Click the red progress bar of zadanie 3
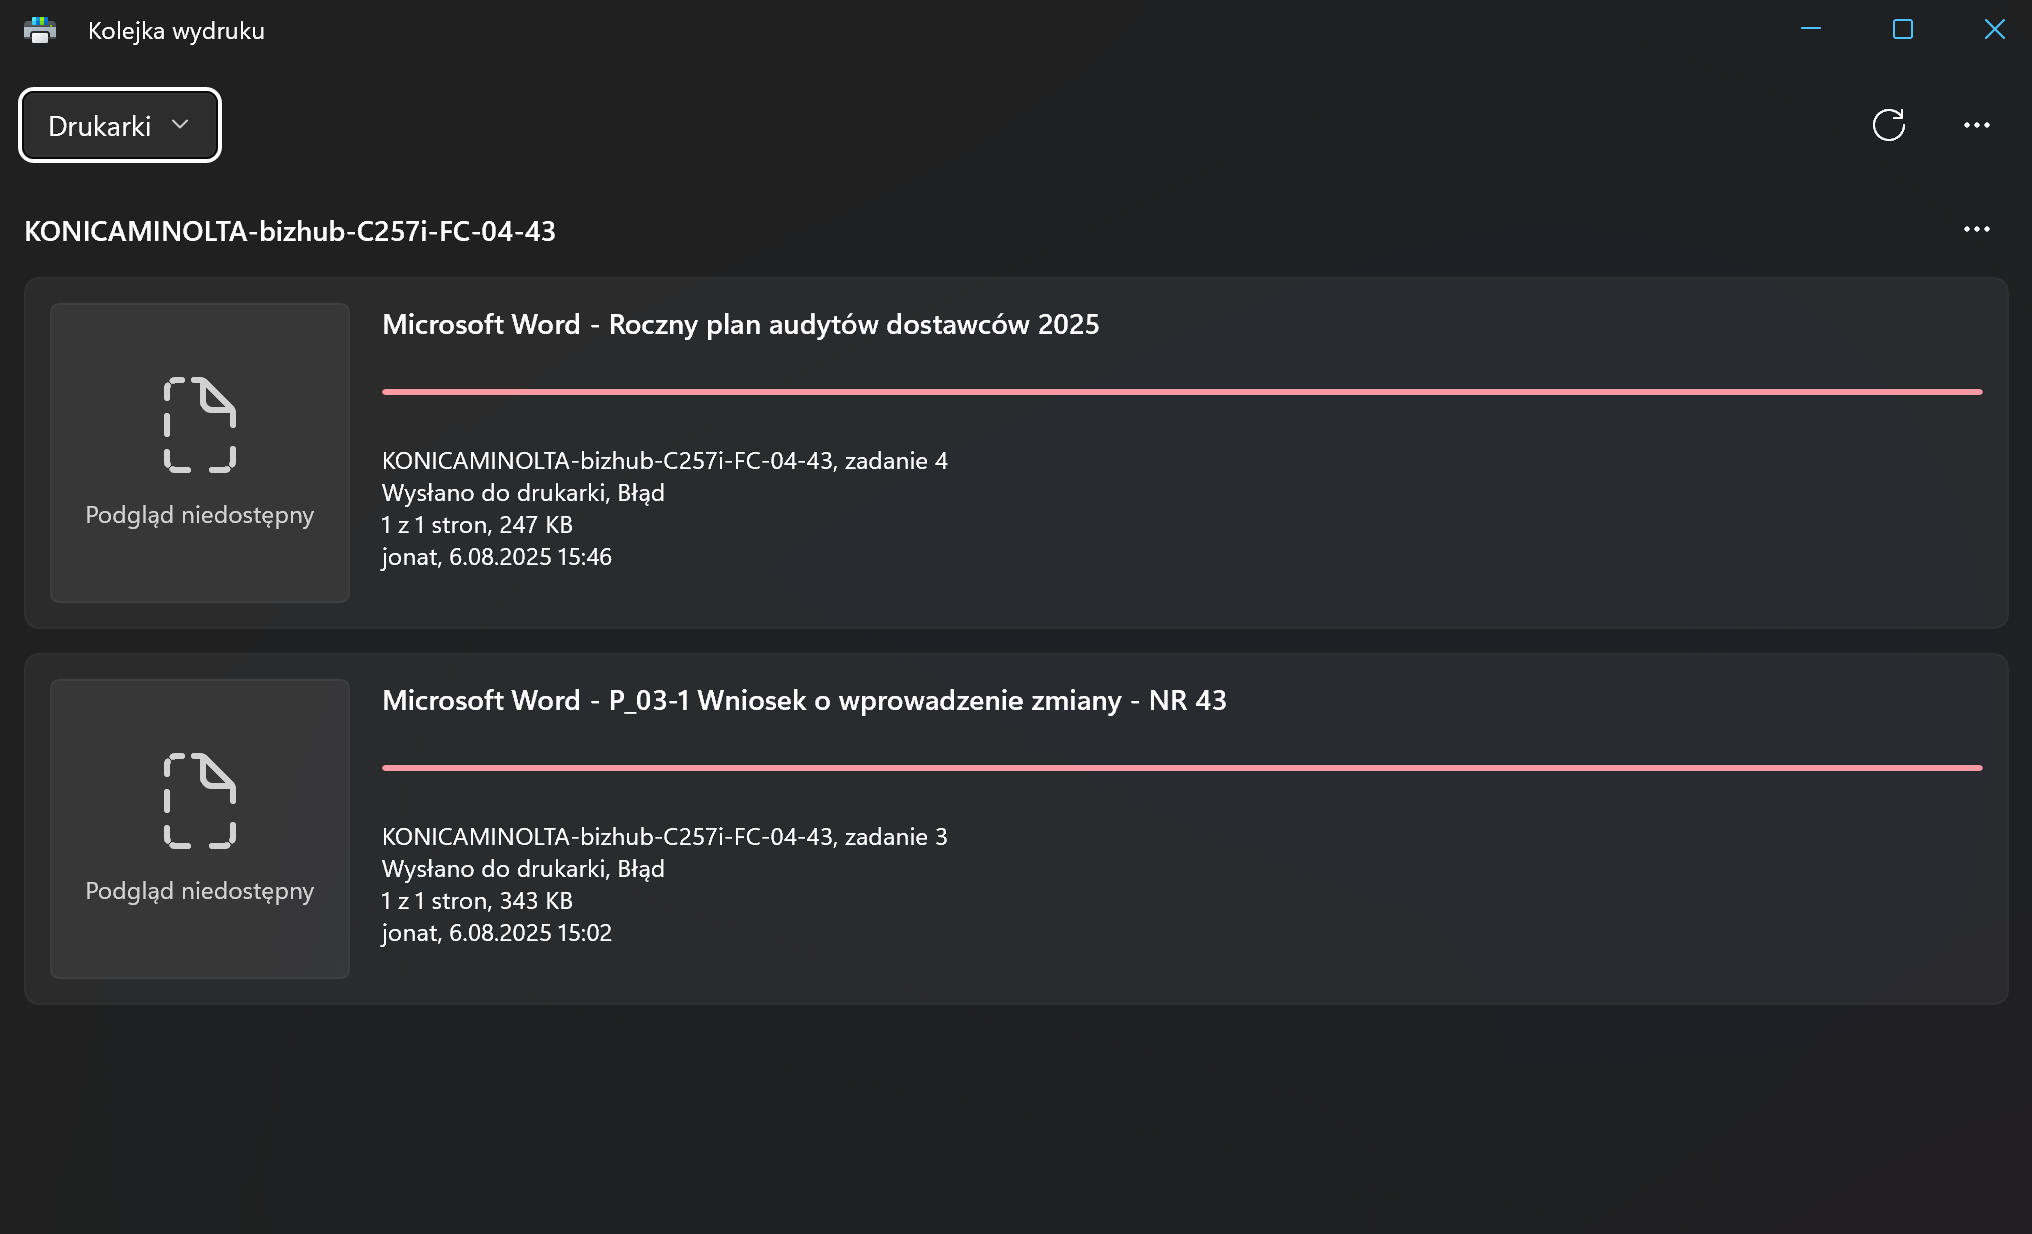The image size is (2032, 1234). point(1182,768)
